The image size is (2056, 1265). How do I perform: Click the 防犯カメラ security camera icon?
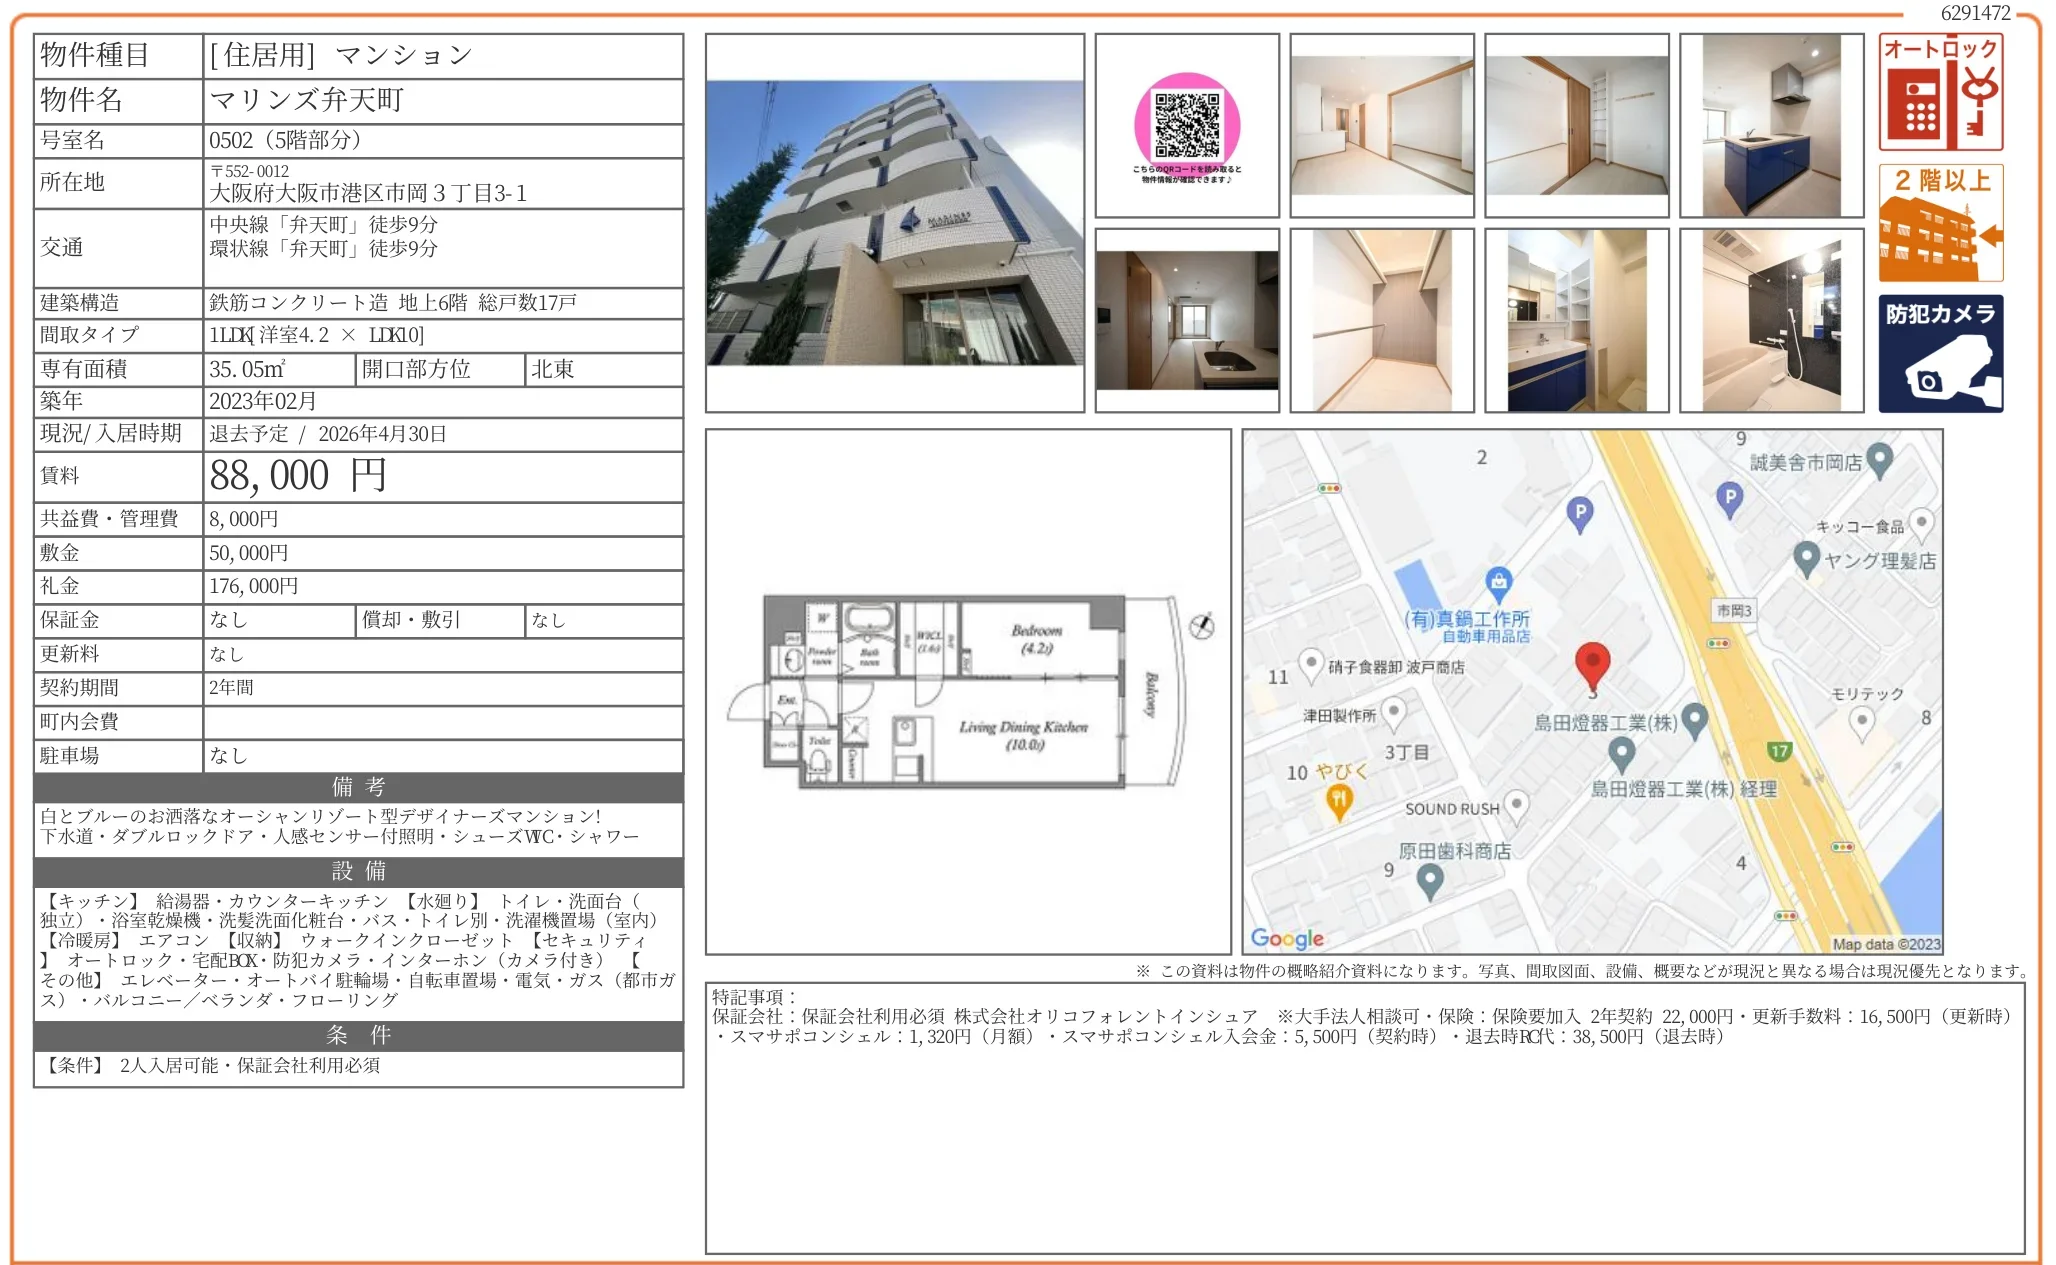click(x=1939, y=353)
